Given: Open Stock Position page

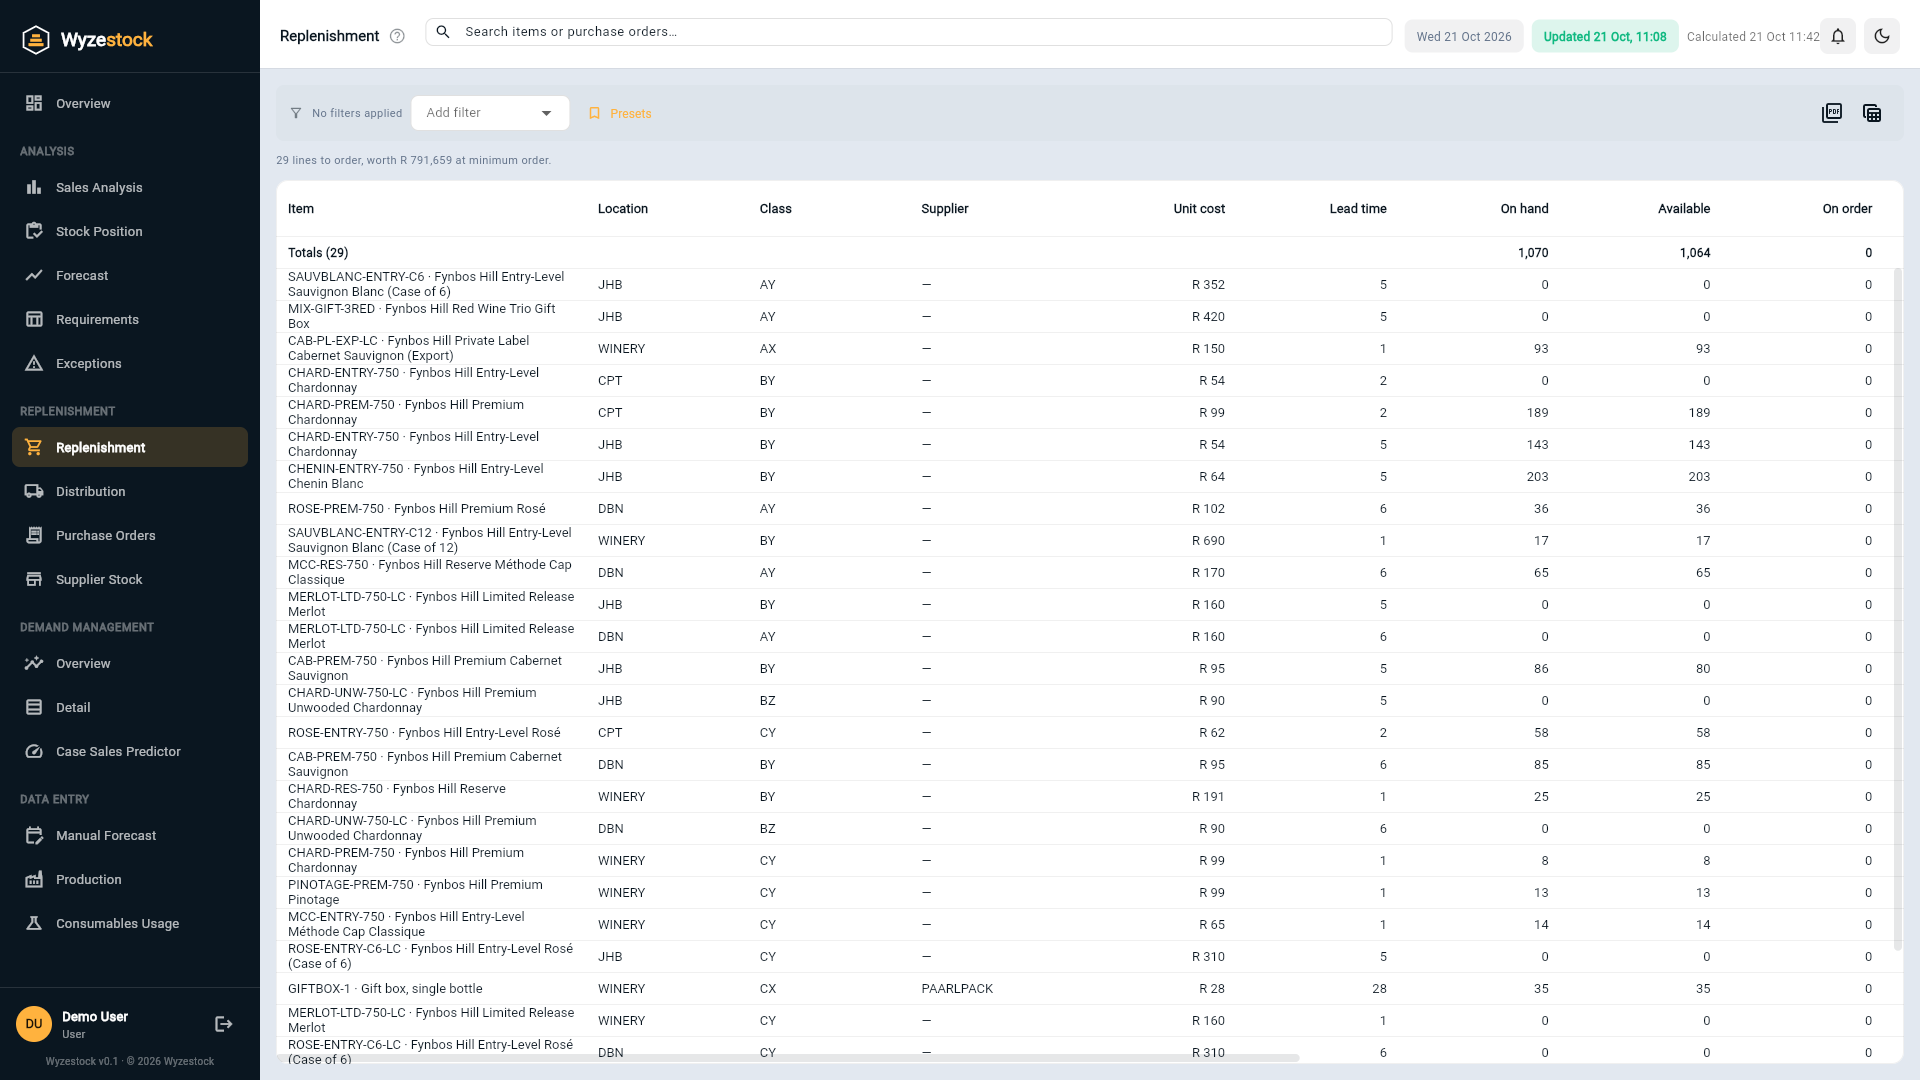Looking at the screenshot, I should point(130,231).
